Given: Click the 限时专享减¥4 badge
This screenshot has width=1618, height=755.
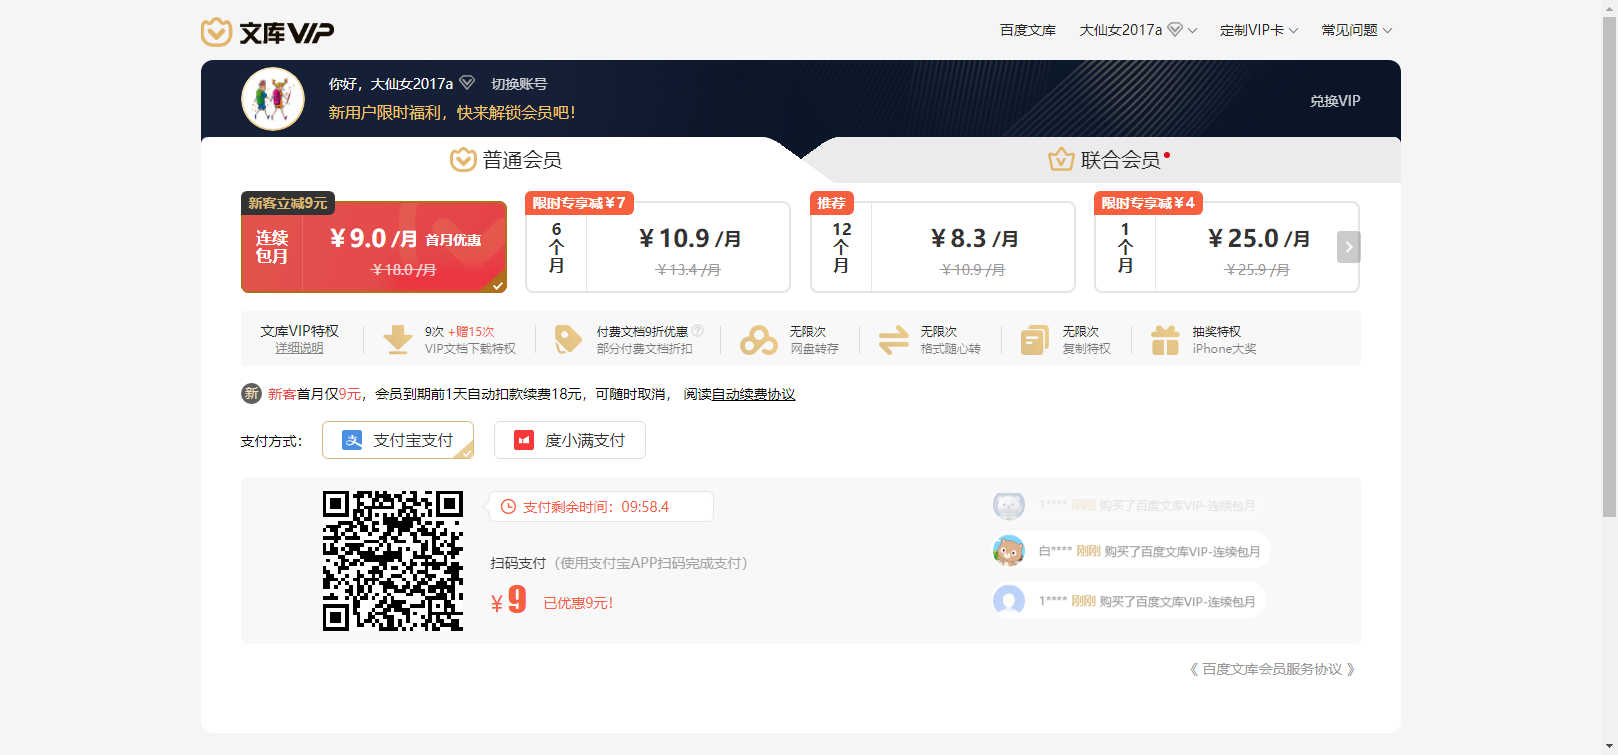Looking at the screenshot, I should pos(1148,203).
